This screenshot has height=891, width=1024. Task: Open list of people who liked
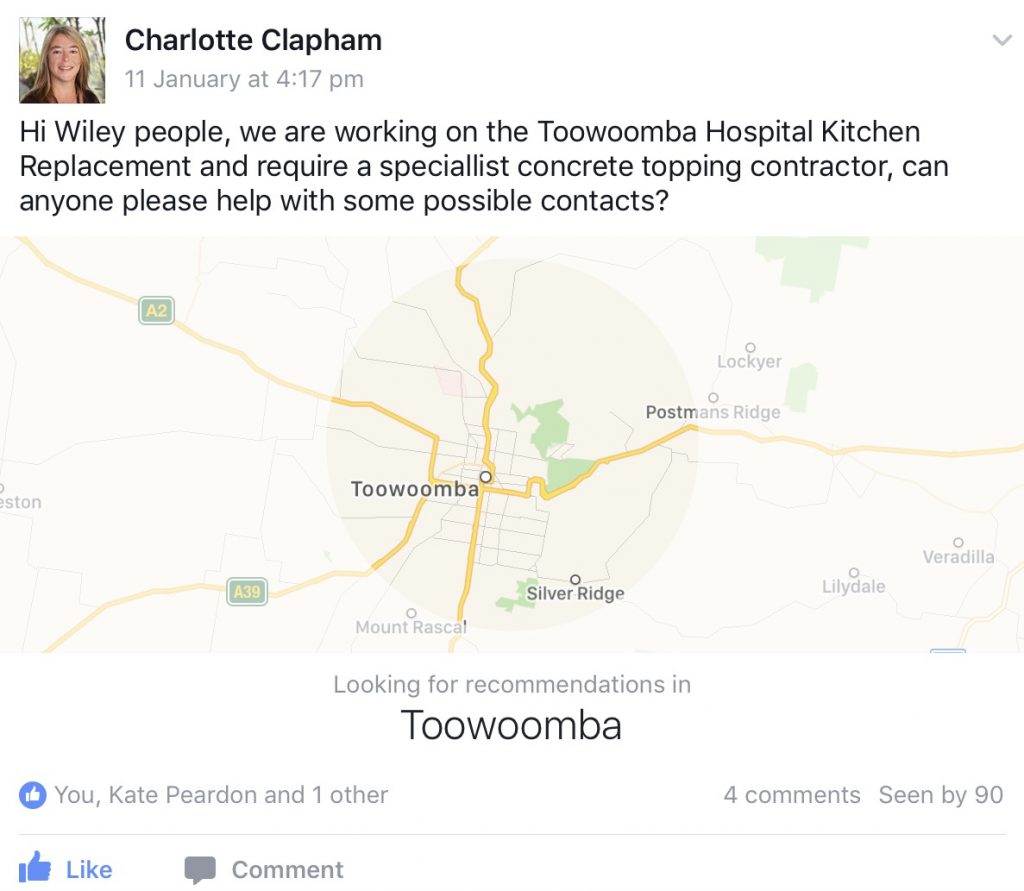tap(221, 795)
